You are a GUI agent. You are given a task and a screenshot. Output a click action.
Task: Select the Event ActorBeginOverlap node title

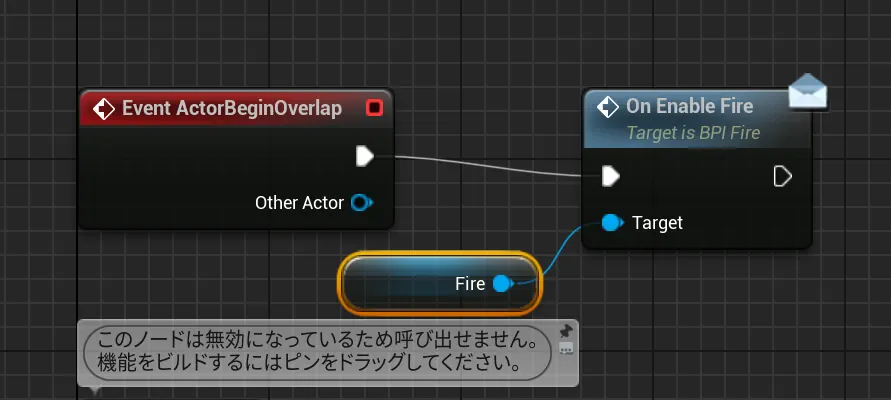coord(231,108)
